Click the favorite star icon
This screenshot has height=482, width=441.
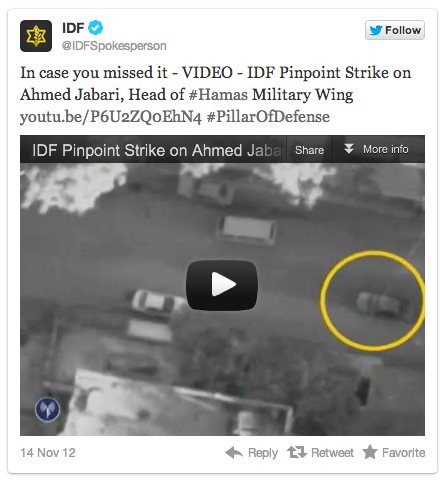coord(370,452)
